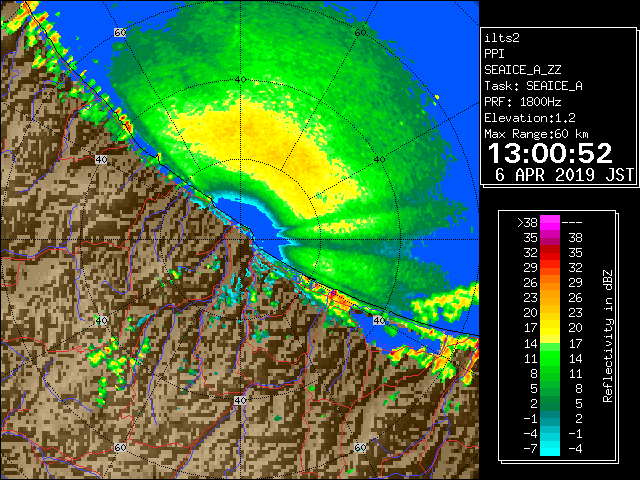
Task: Click the 40 km label on southeast coast
Action: (x=379, y=320)
